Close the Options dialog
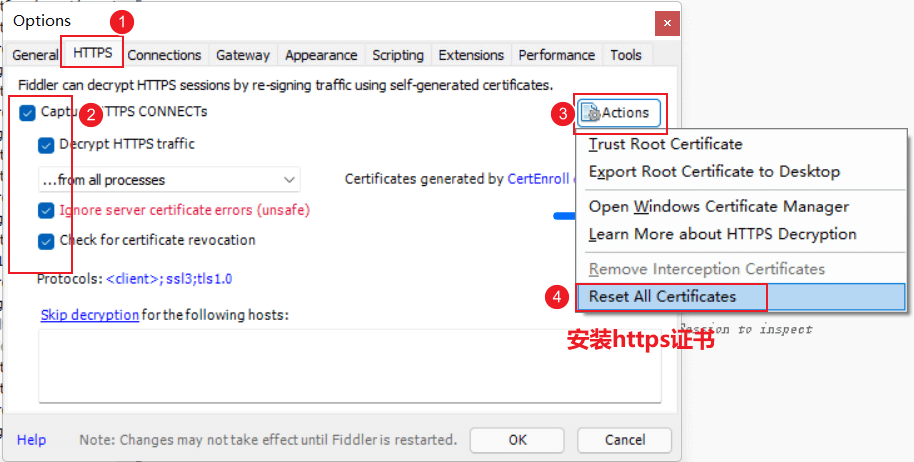914x462 pixels. 667,24
